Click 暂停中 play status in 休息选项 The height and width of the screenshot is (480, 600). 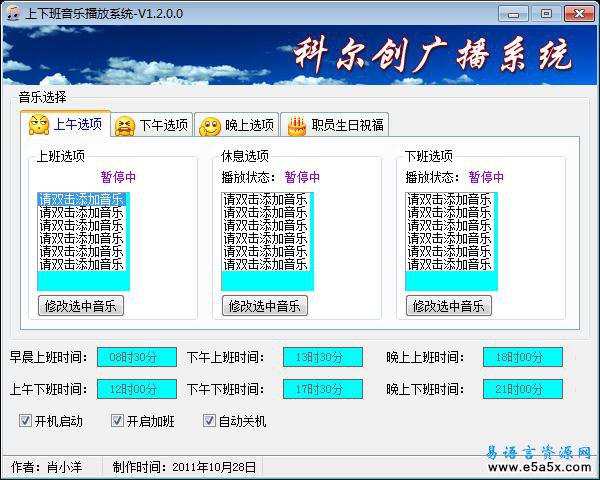[302, 177]
